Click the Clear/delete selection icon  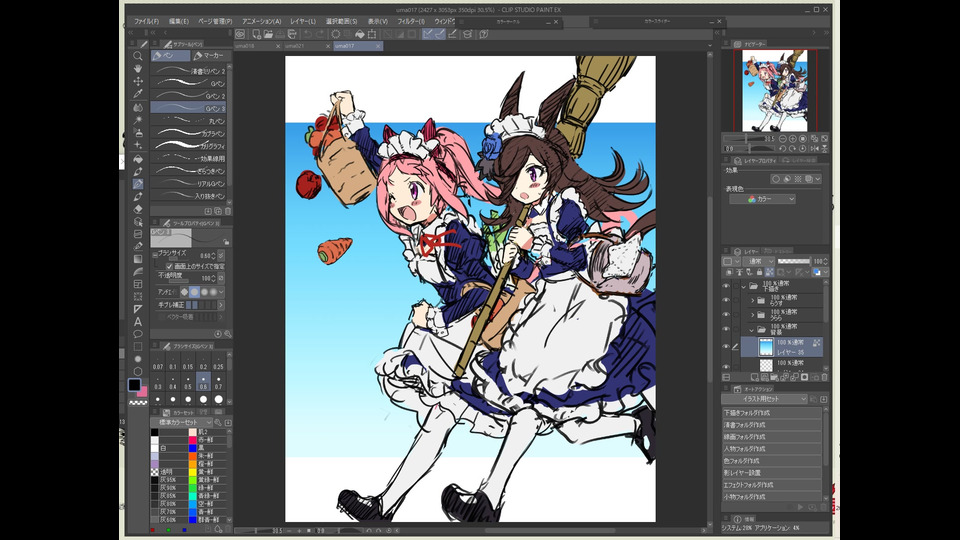point(336,34)
